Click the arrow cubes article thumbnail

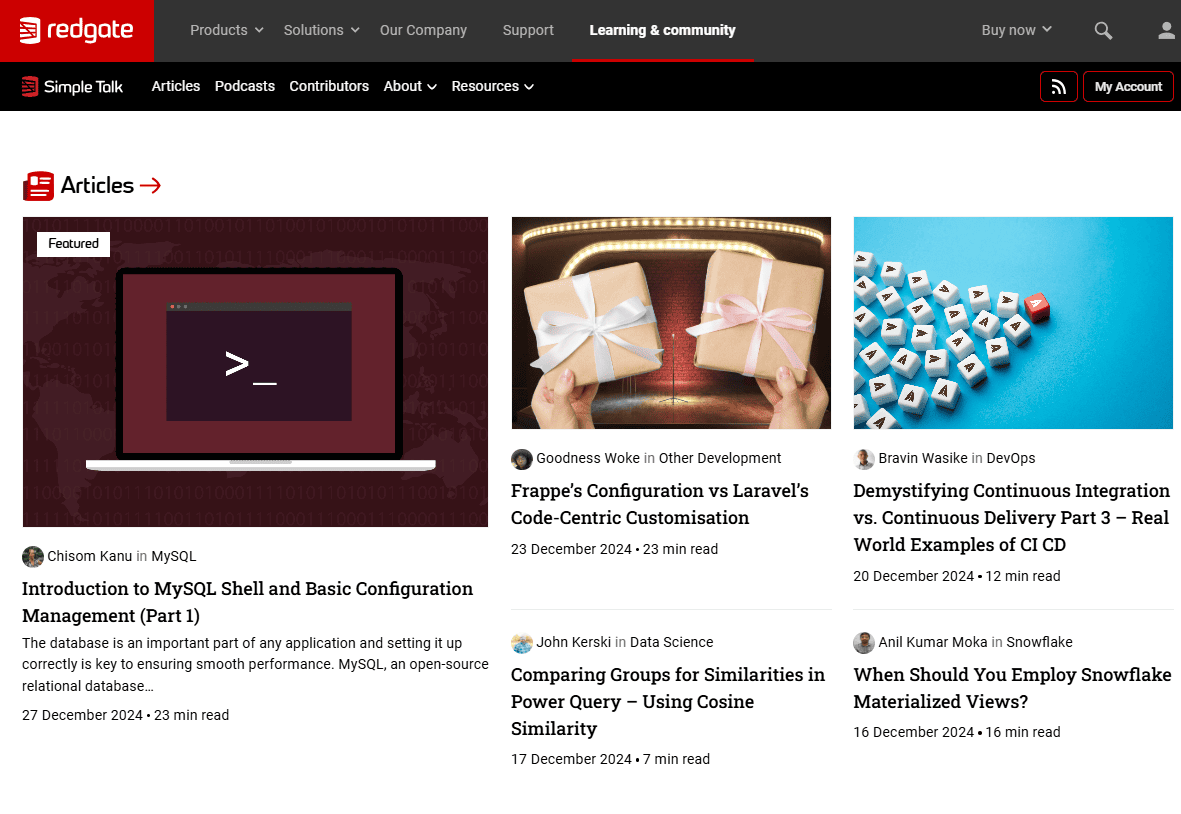(1013, 323)
